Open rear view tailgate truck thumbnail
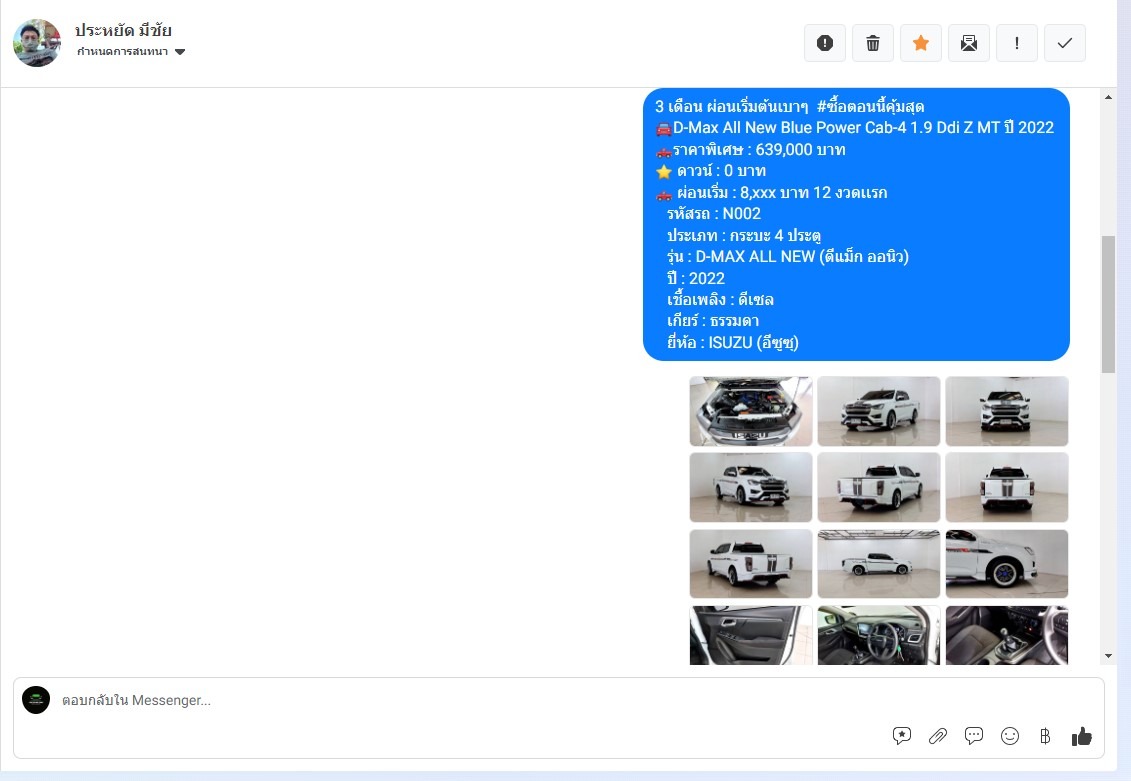1131x781 pixels. 1007,487
